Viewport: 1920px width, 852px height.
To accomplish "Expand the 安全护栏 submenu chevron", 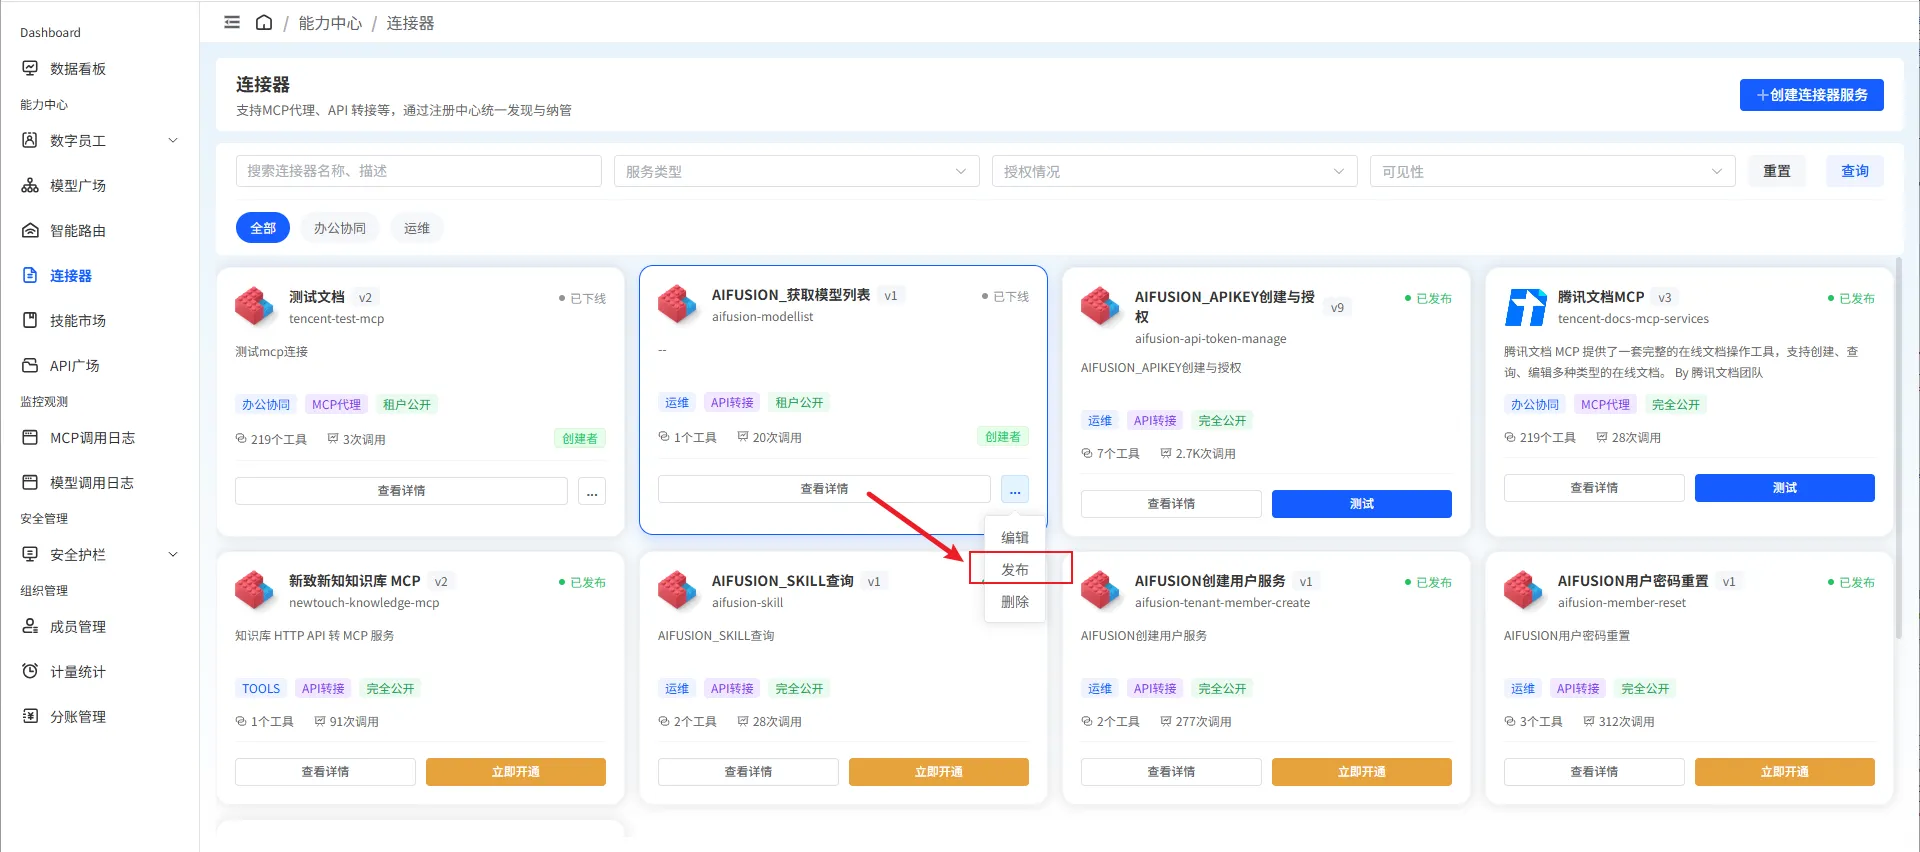I will [x=173, y=554].
